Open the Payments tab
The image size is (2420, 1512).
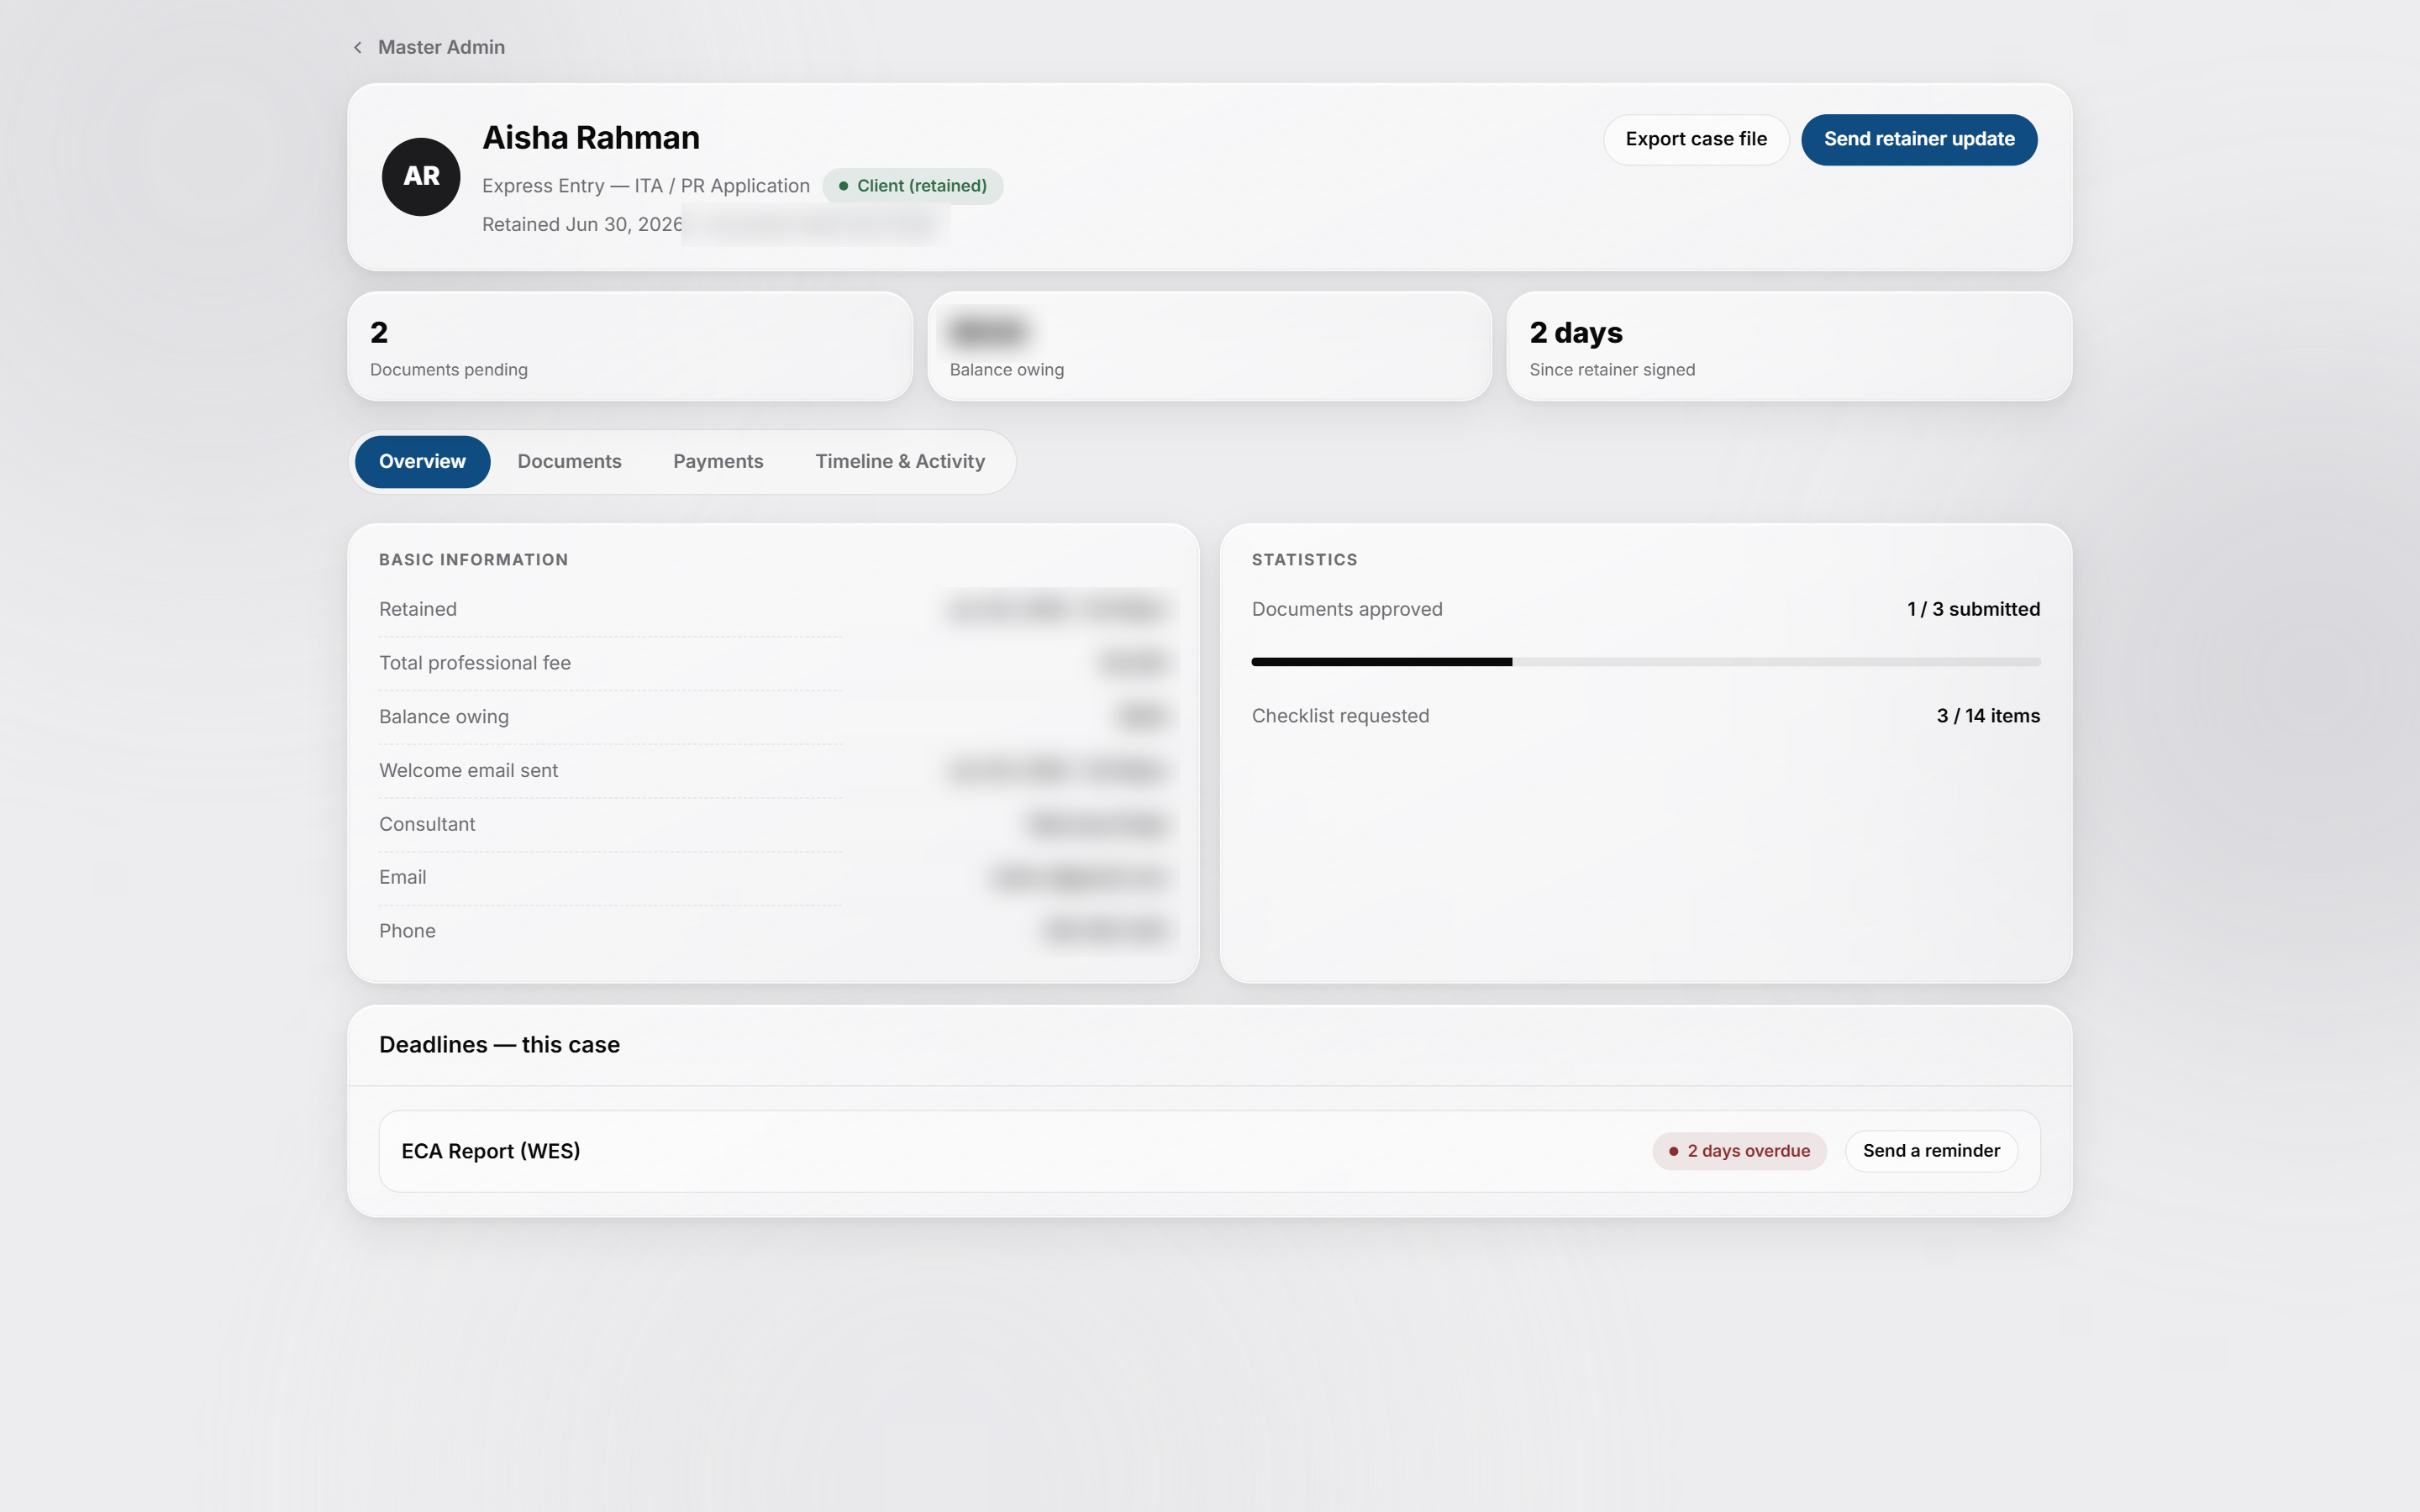718,461
